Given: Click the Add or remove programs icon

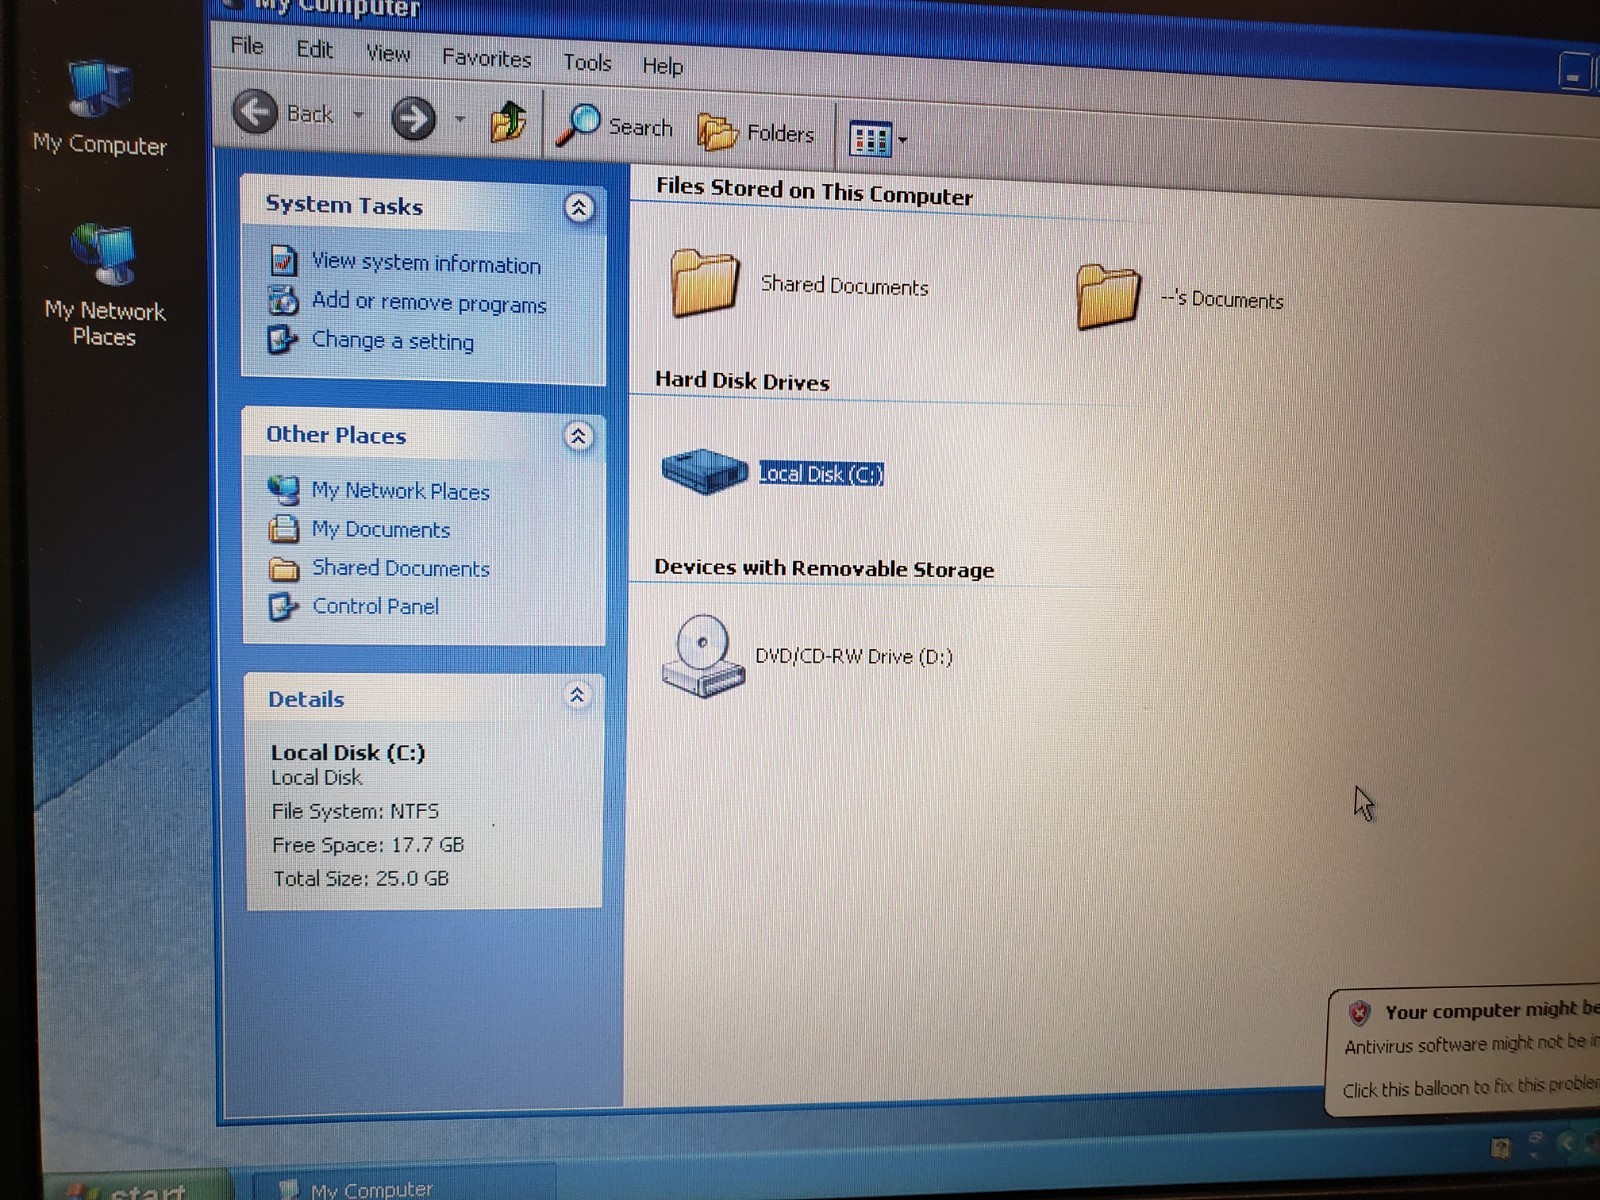Looking at the screenshot, I should (283, 299).
